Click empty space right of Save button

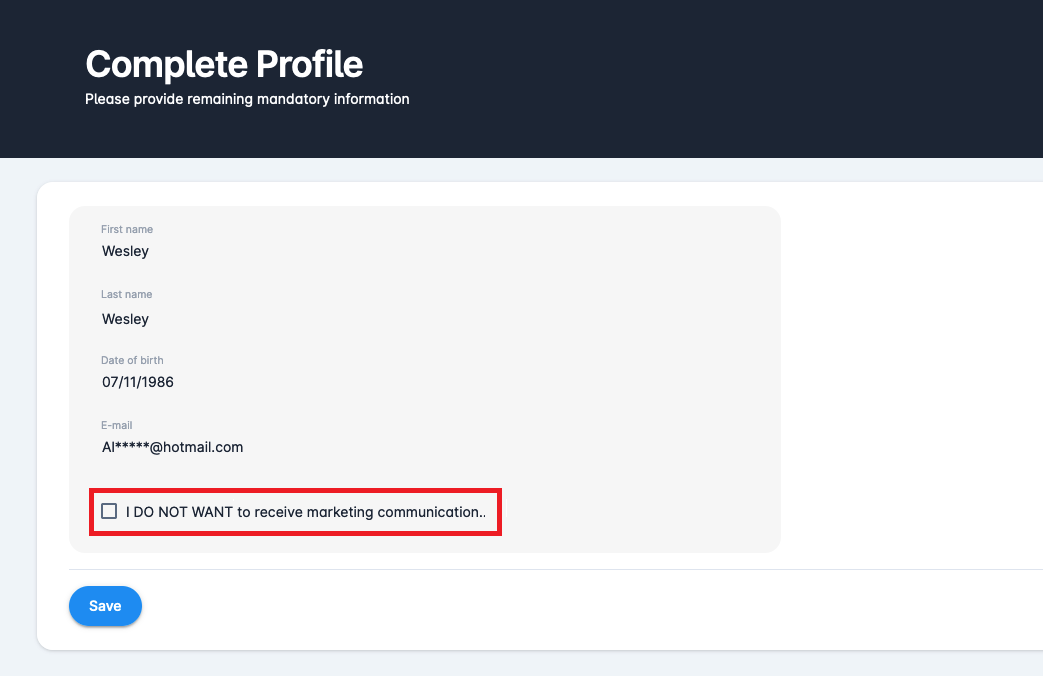coord(500,606)
